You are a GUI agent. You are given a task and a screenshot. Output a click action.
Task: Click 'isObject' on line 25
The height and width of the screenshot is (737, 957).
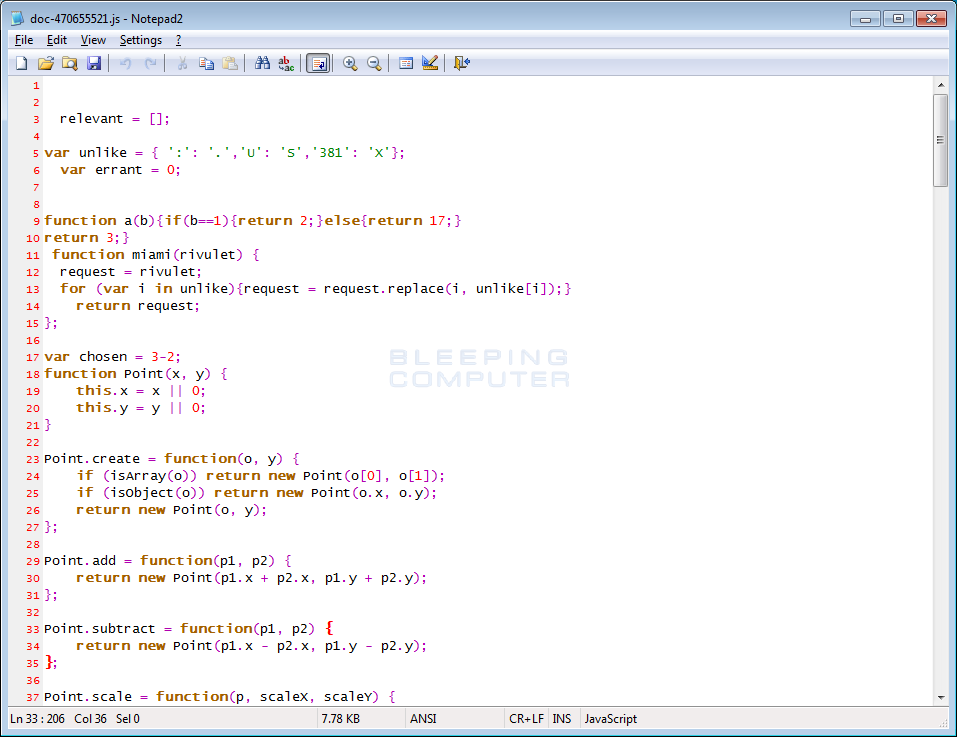click(x=142, y=492)
